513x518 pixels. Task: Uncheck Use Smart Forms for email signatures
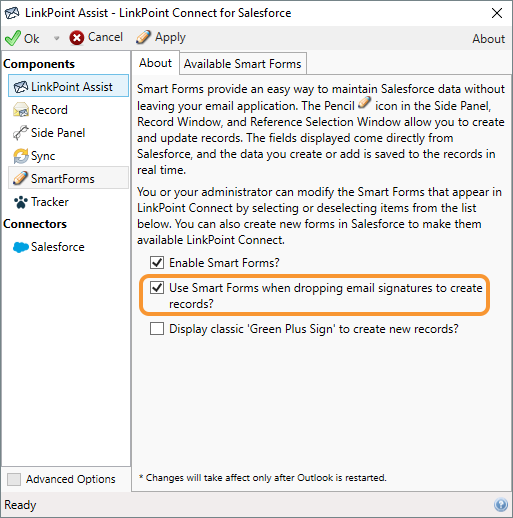(157, 287)
